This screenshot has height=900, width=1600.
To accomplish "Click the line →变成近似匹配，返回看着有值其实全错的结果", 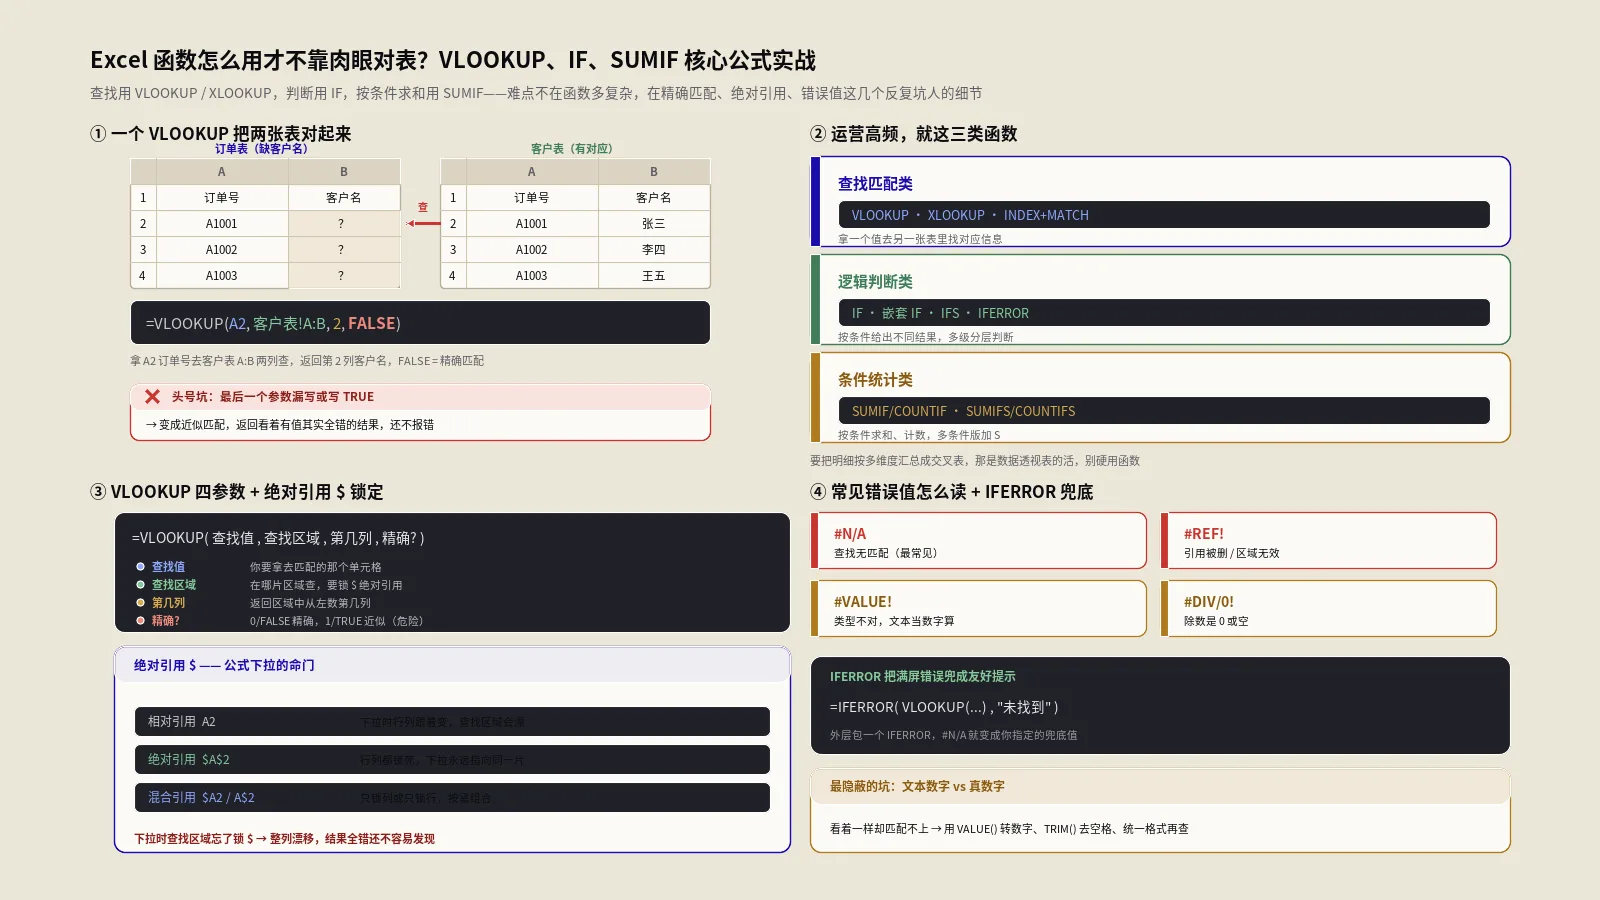I will [290, 425].
